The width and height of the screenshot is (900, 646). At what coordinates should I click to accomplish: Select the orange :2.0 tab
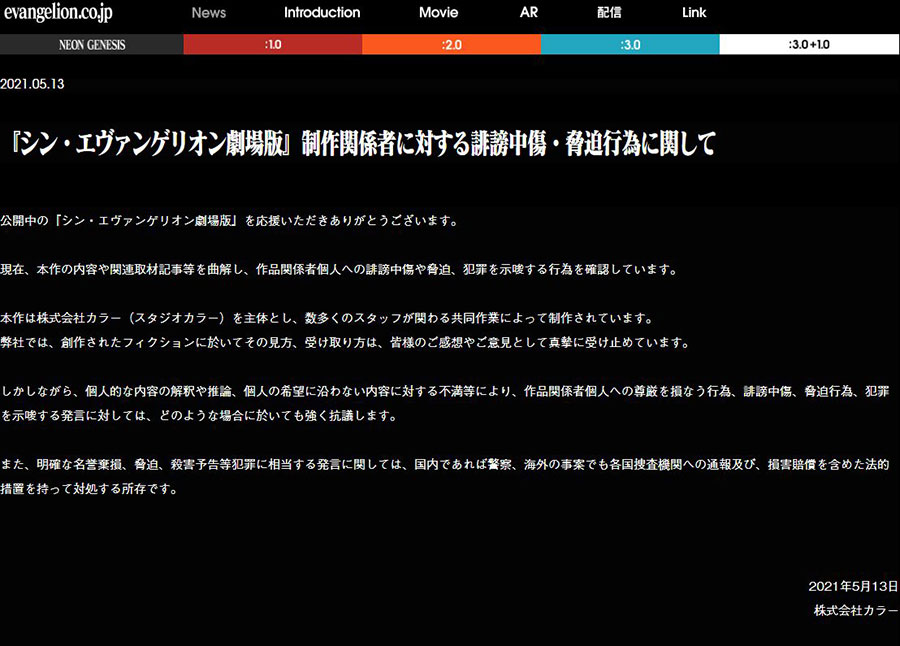point(451,45)
